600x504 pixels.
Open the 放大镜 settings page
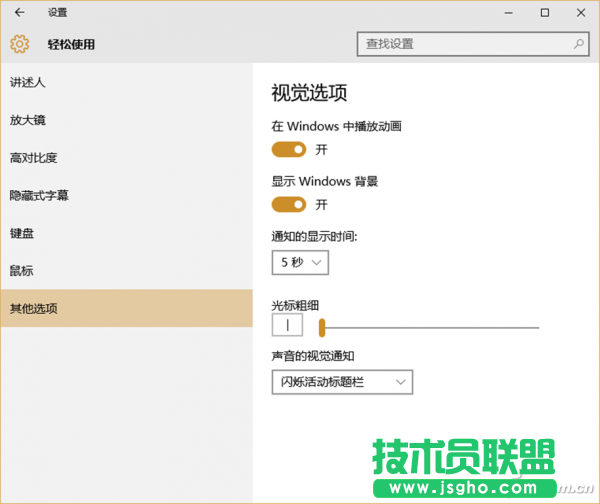coord(28,120)
